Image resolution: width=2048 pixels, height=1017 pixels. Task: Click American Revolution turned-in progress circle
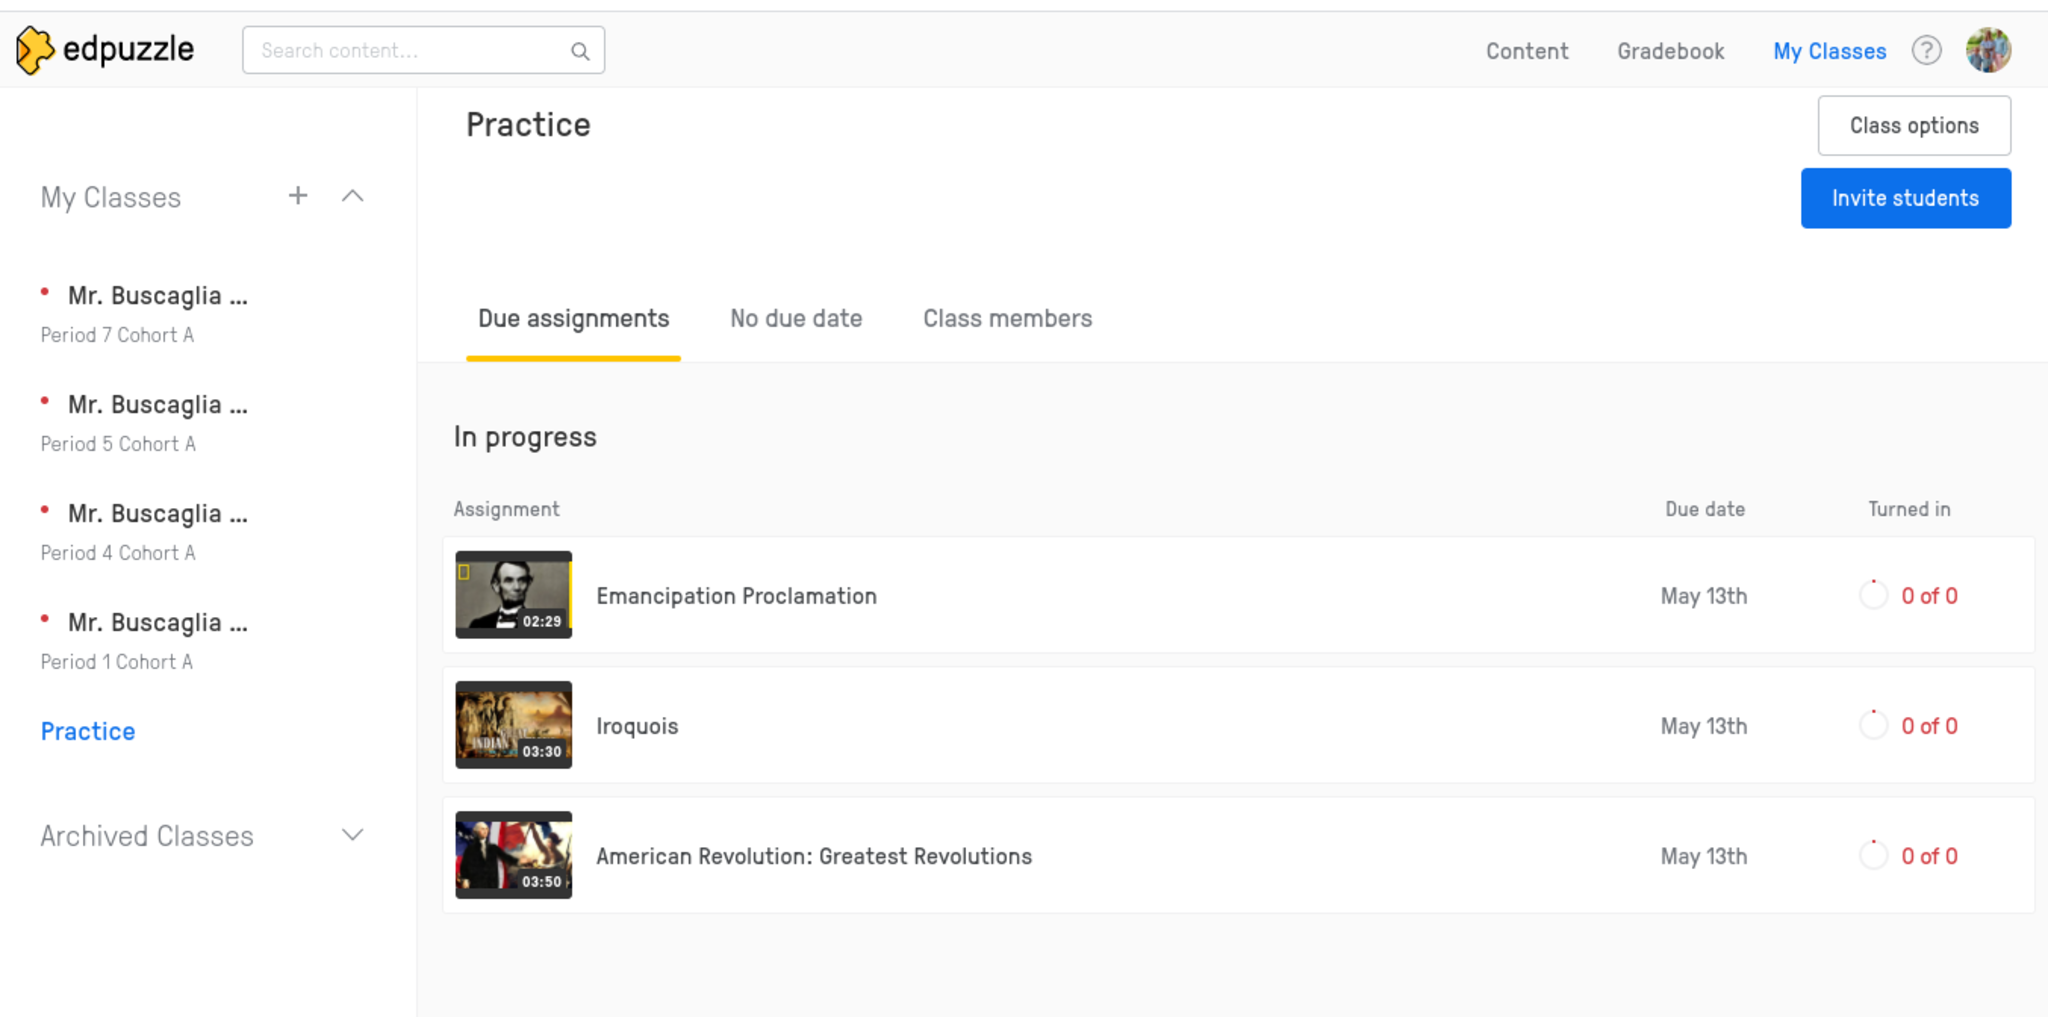click(1873, 855)
